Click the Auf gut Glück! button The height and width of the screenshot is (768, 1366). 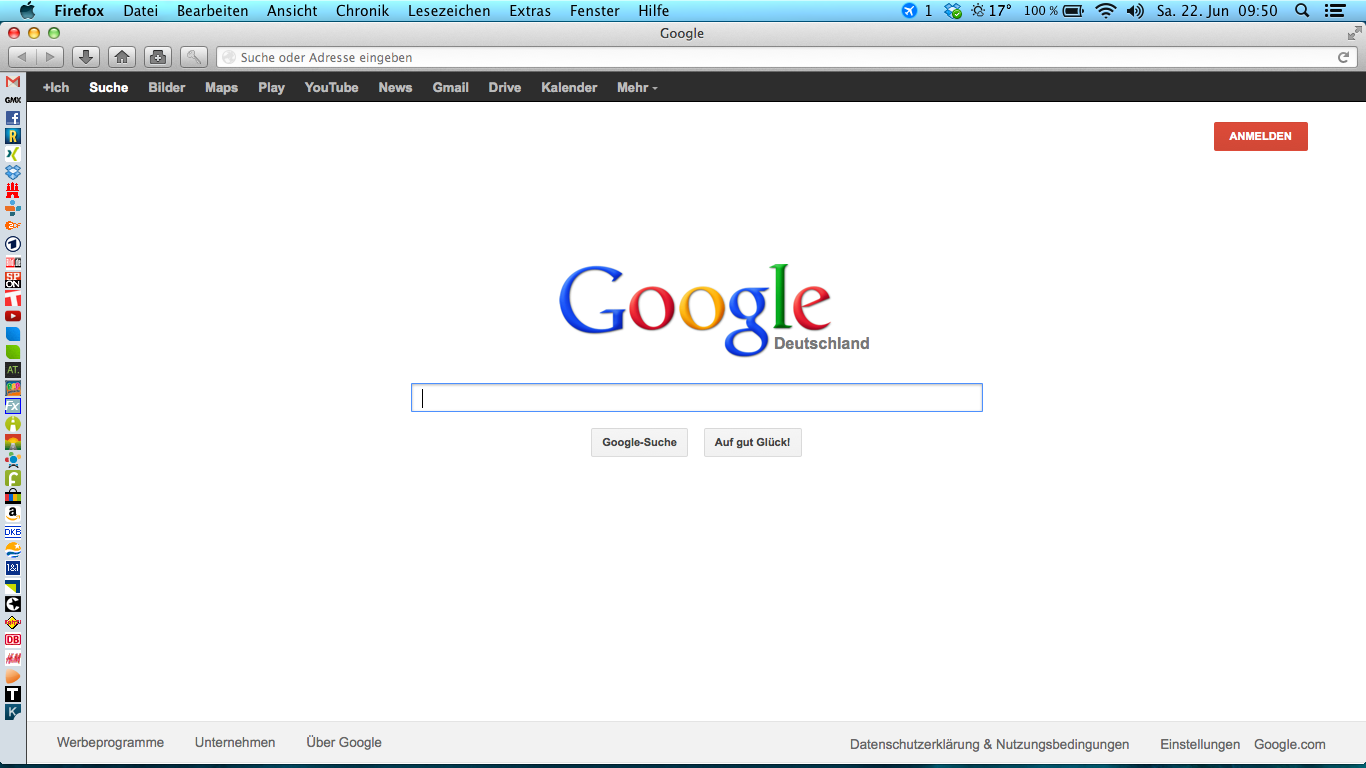(x=752, y=442)
